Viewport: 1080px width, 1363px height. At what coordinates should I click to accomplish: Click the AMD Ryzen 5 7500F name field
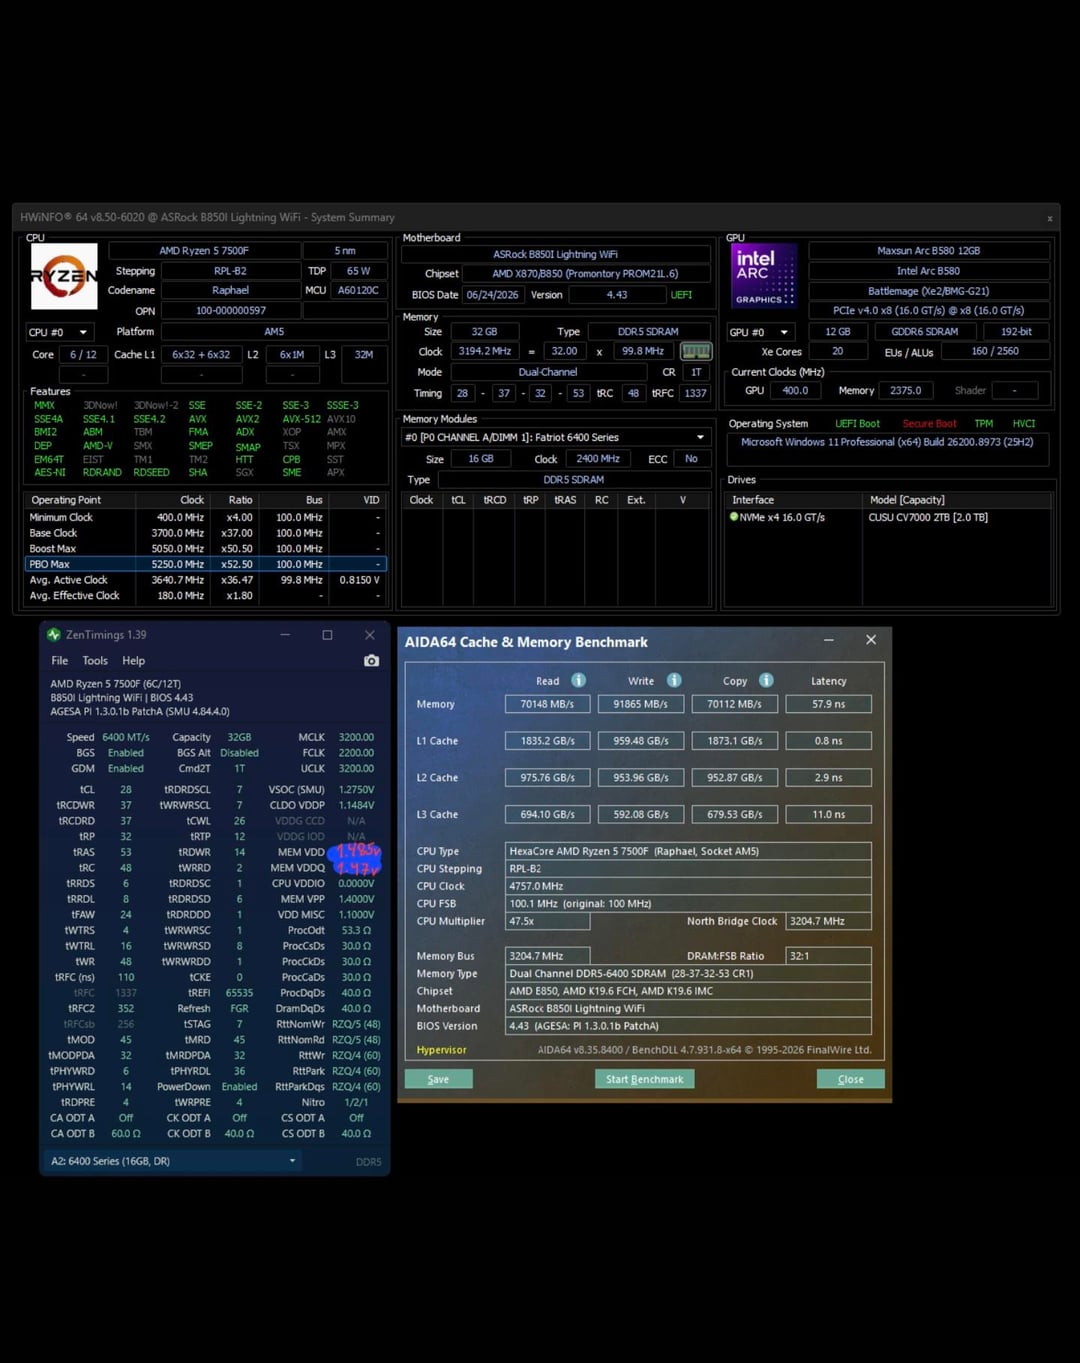[x=204, y=251]
